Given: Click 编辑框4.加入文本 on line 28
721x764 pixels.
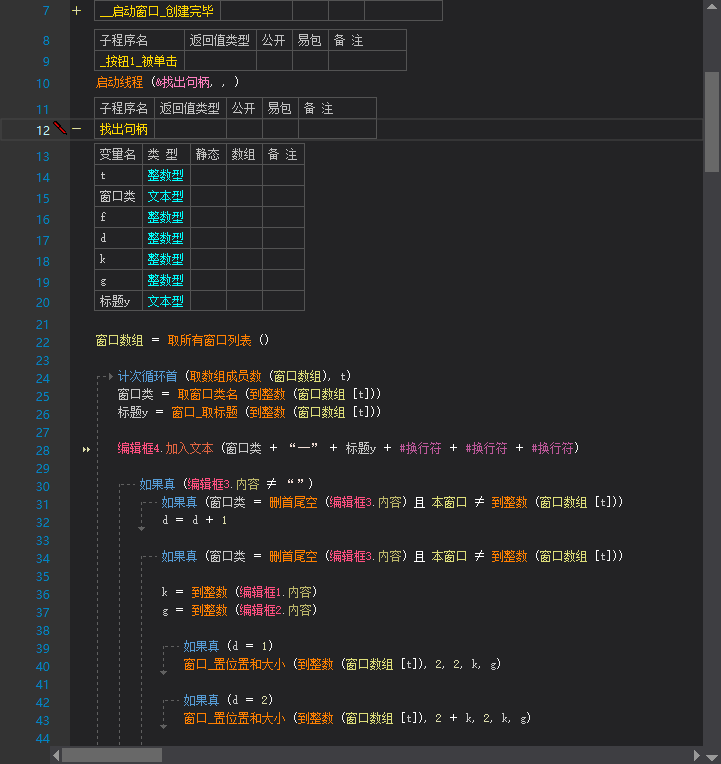Looking at the screenshot, I should coord(165,448).
